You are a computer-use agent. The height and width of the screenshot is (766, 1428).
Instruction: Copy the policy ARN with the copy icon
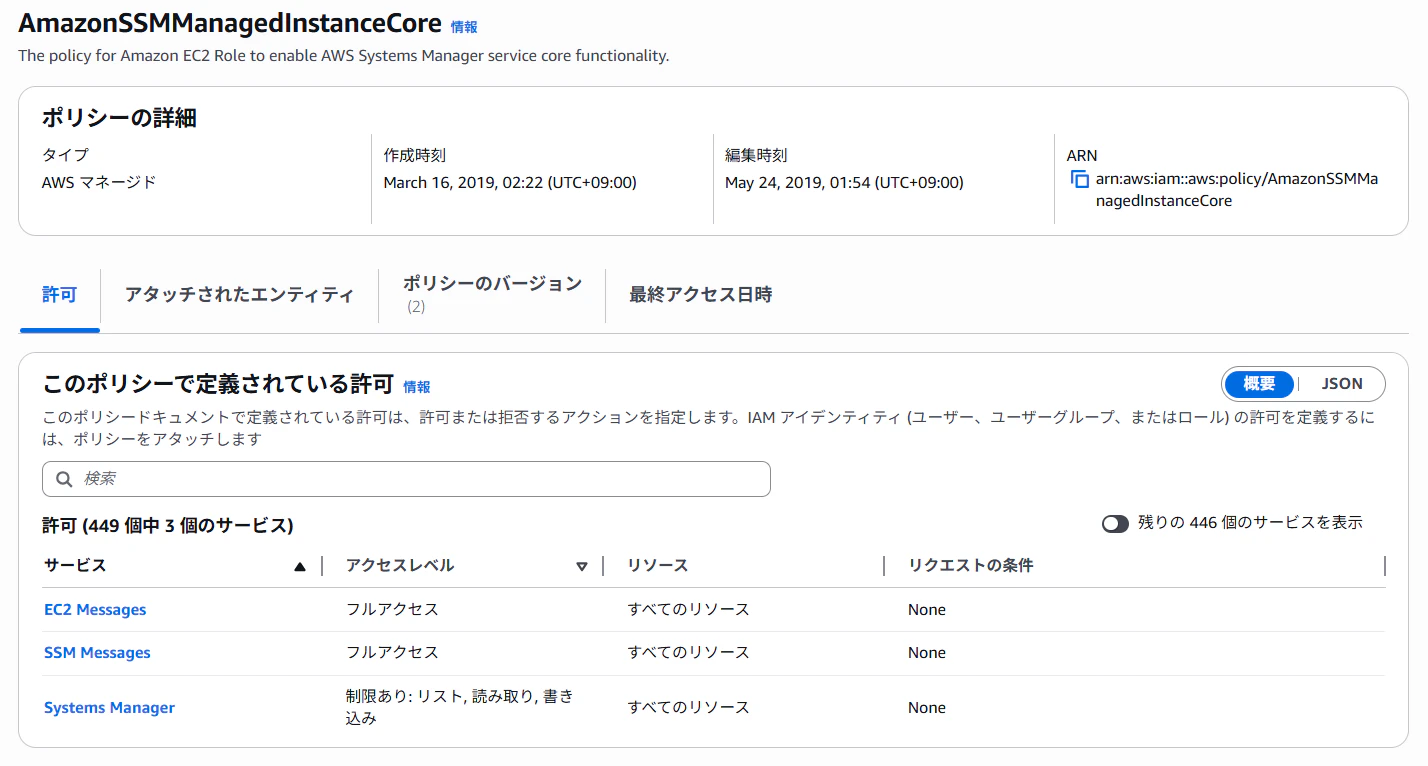tap(1079, 180)
